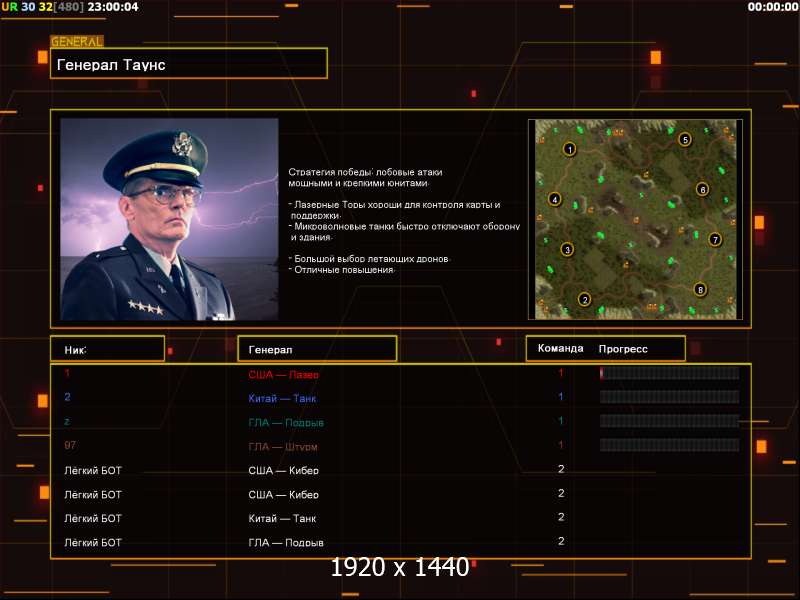Select start position 2 marker on map
The height and width of the screenshot is (600, 800).
[585, 299]
